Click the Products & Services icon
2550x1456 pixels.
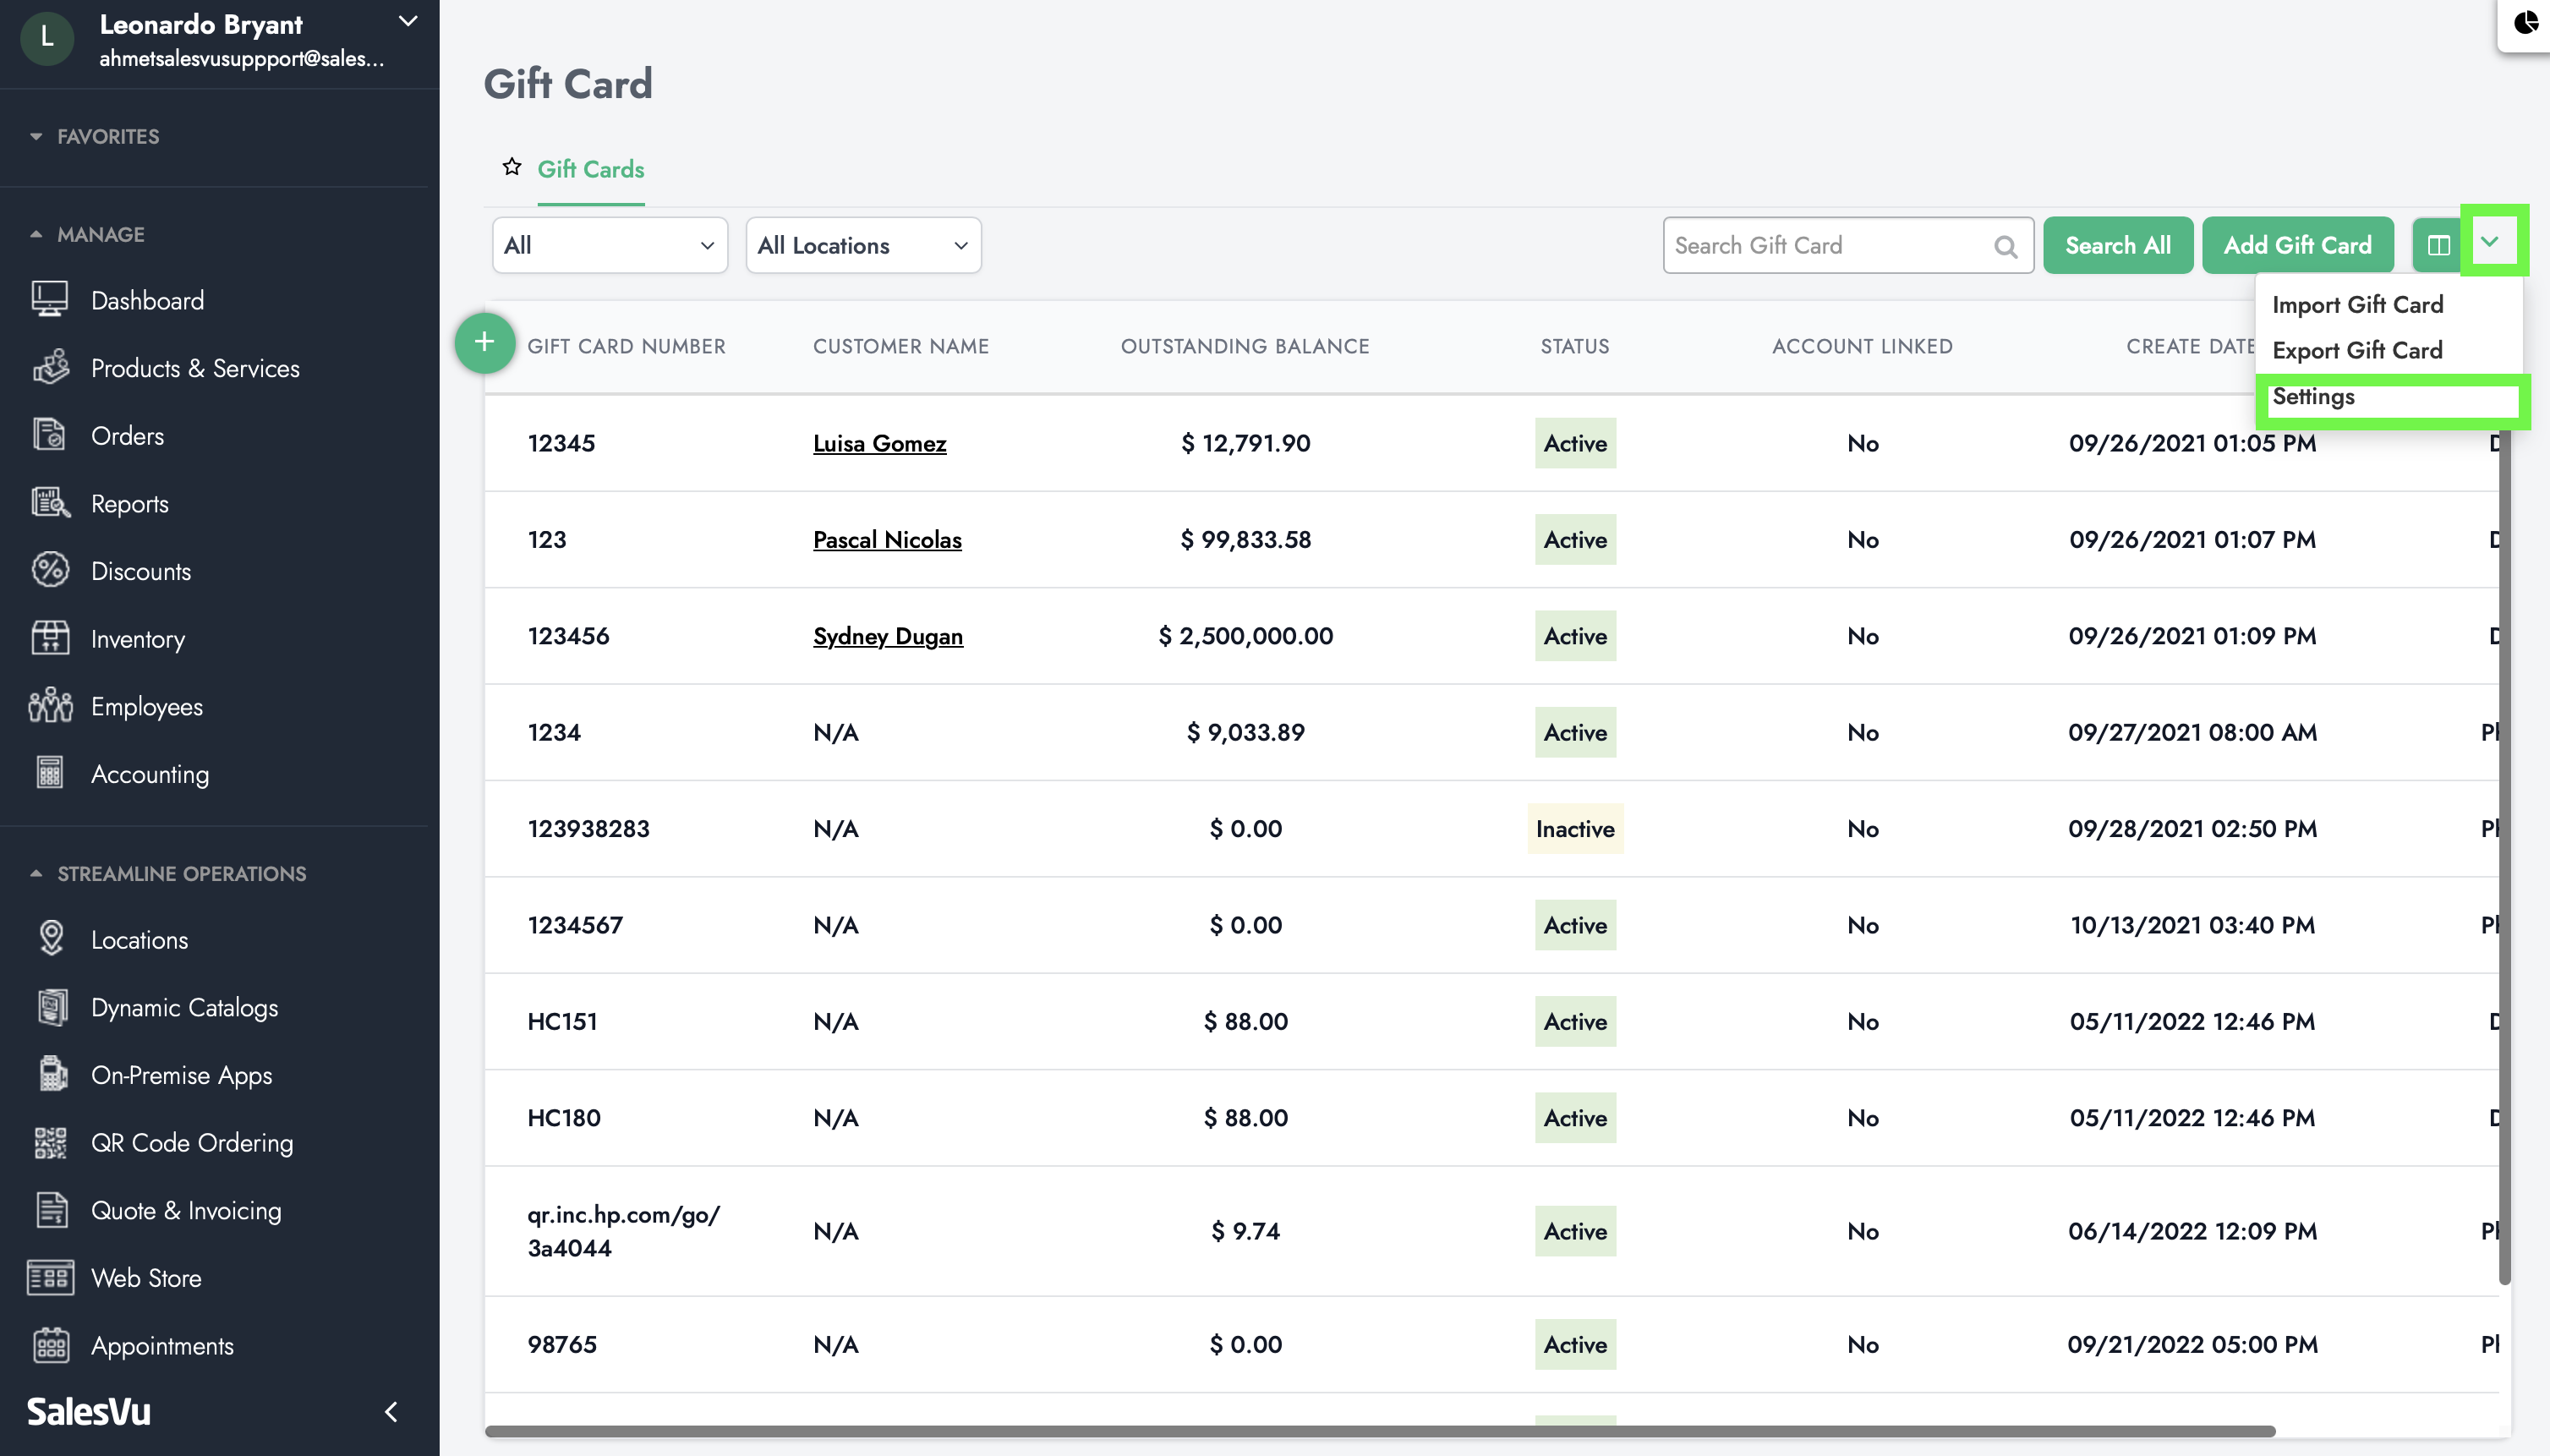[x=50, y=367]
